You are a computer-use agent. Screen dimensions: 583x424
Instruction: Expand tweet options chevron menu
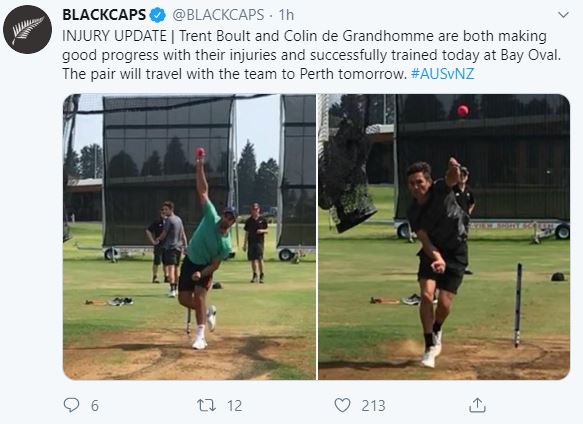pyautogui.click(x=564, y=15)
